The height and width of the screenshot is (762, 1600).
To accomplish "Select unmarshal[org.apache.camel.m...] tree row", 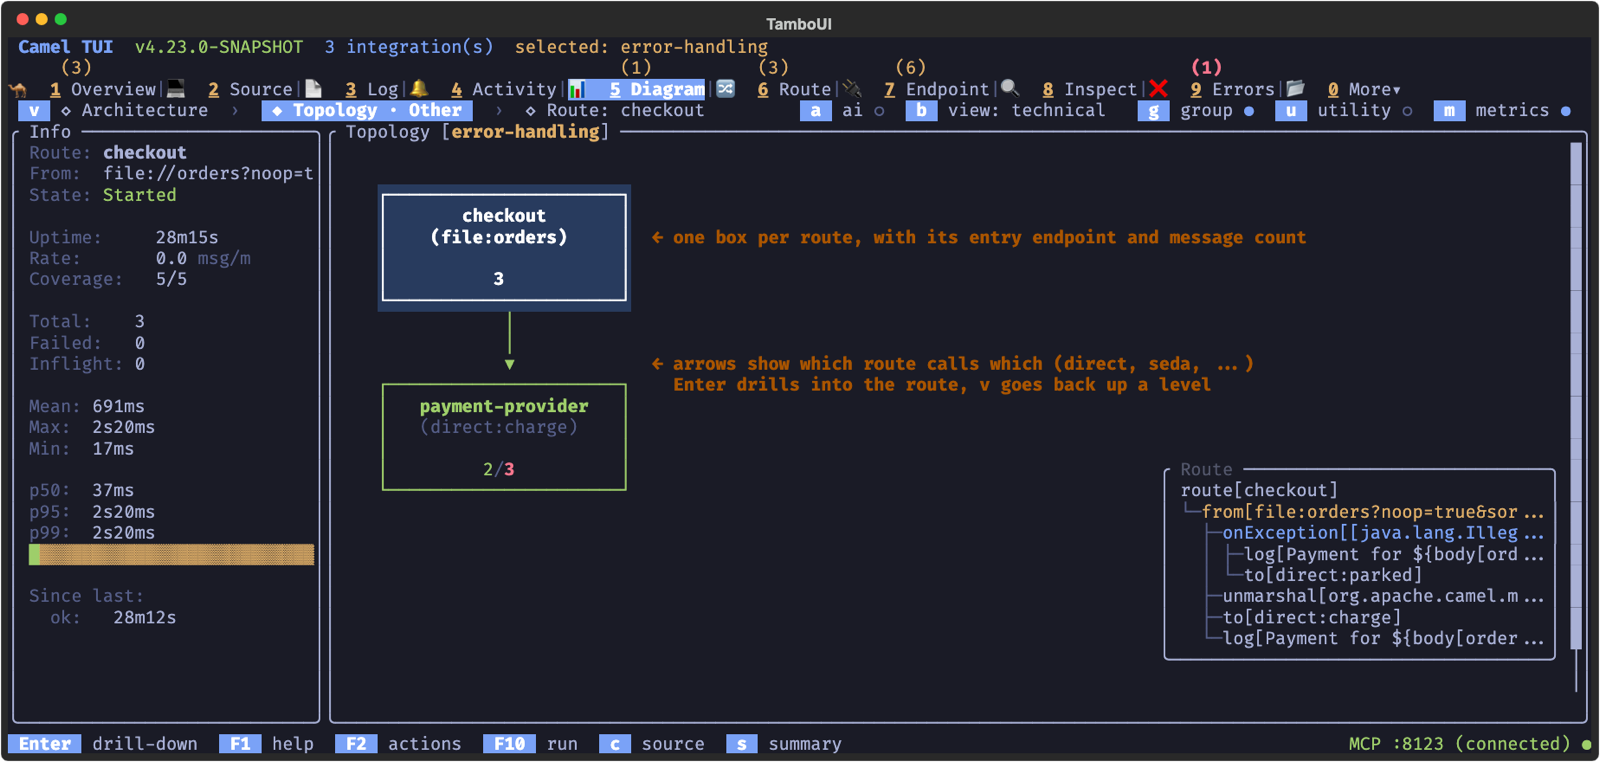I will (x=1383, y=596).
